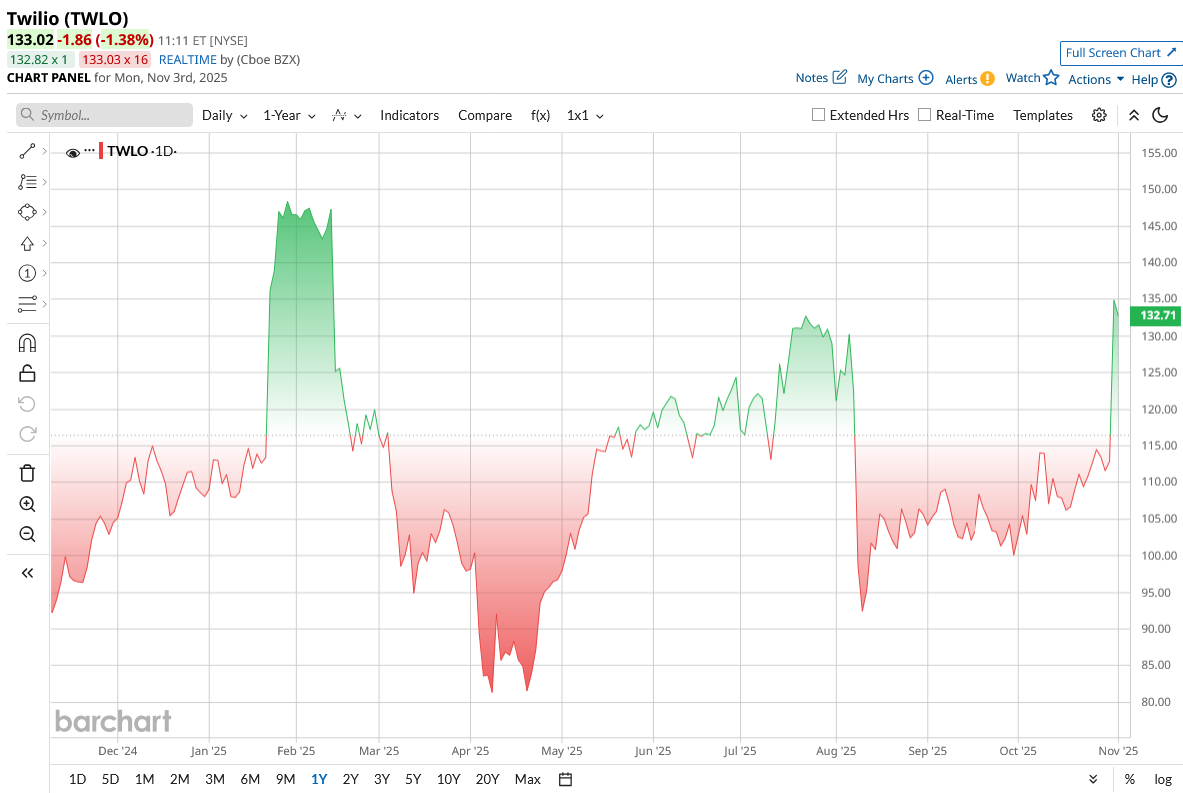This screenshot has height=793, width=1183.
Task: Click the REALTIME quote link
Action: tap(187, 60)
